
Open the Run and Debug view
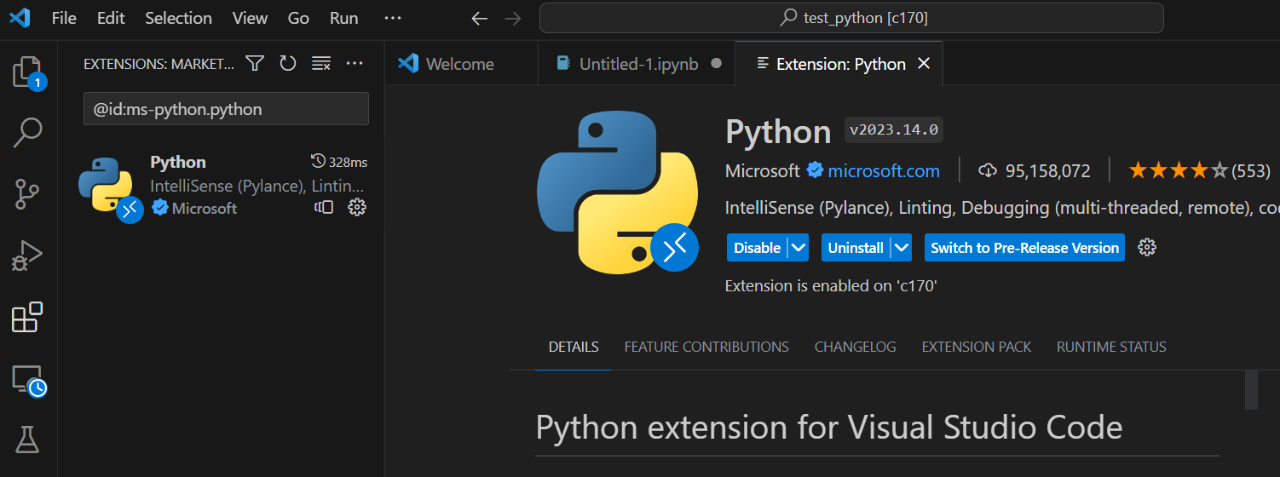(x=27, y=255)
